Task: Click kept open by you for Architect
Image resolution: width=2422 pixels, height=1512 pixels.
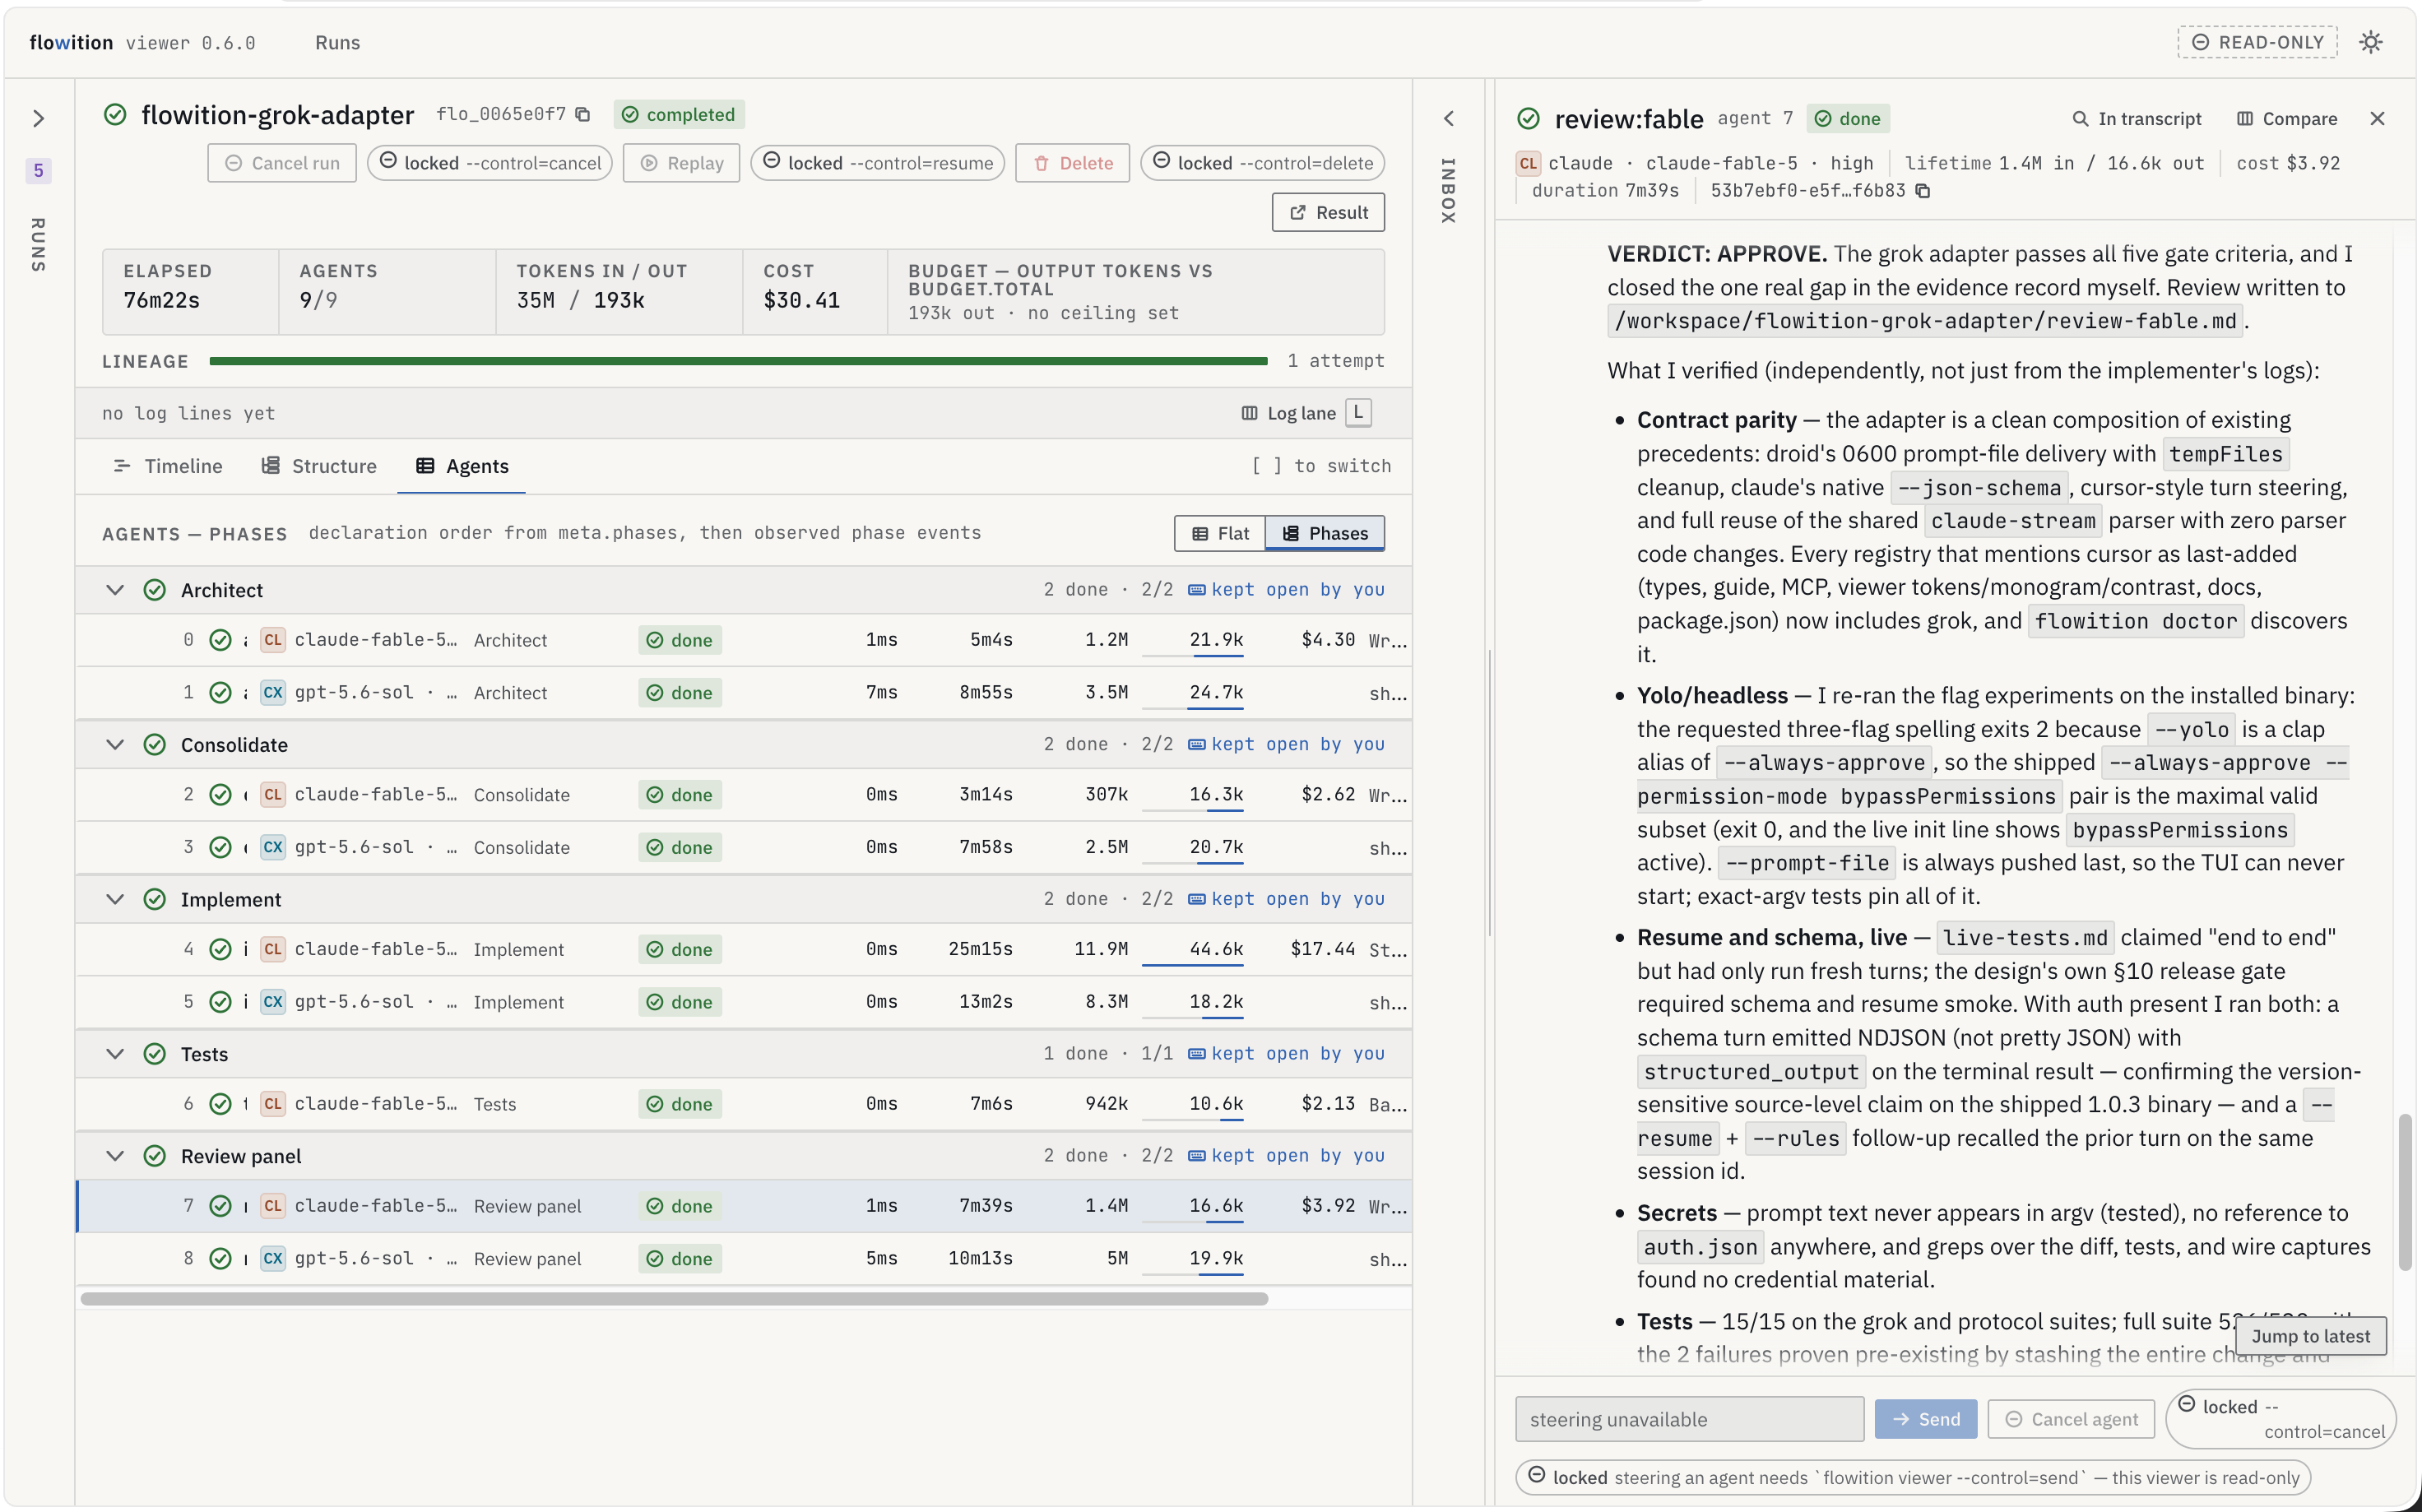Action: pyautogui.click(x=1286, y=590)
